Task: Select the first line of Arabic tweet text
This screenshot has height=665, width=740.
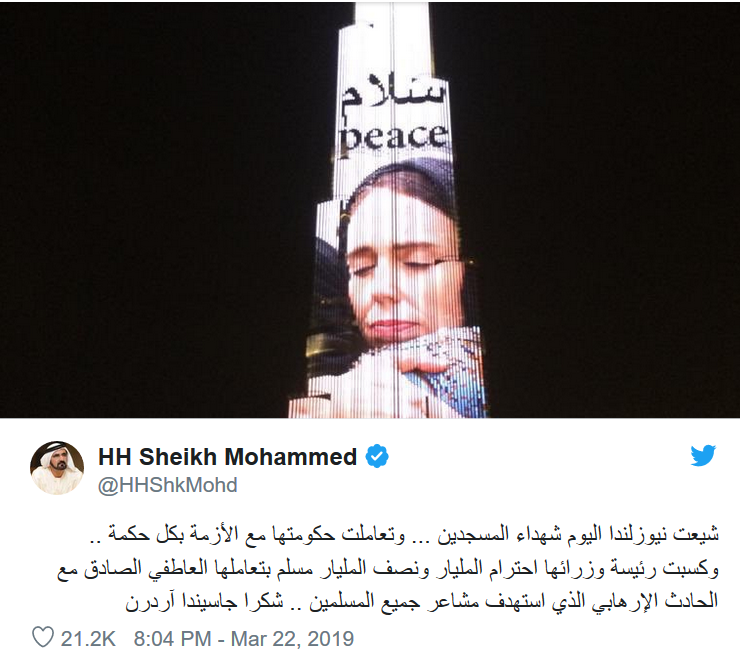Action: coord(404,535)
